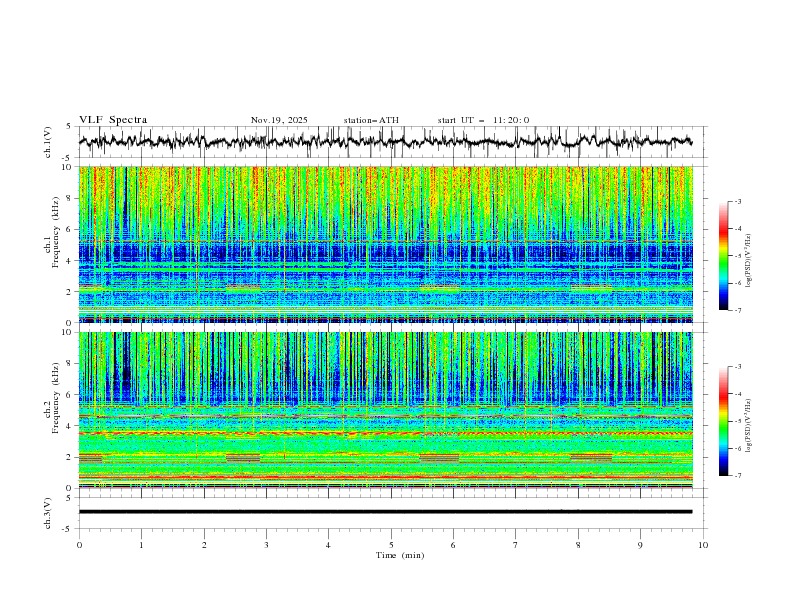Click the "0" tick on the time axis
This screenshot has height=612, width=792.
(79, 545)
